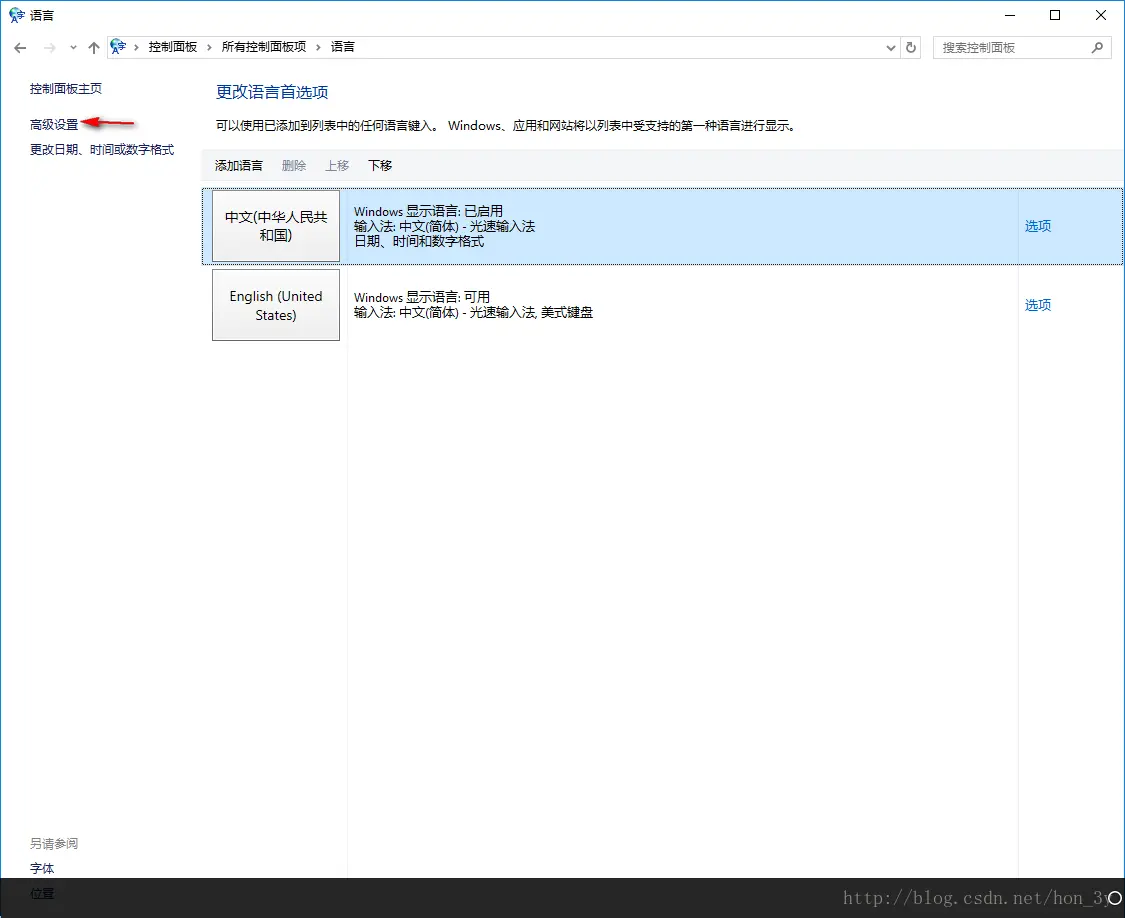Click the refresh icon in address bar

click(x=908, y=47)
